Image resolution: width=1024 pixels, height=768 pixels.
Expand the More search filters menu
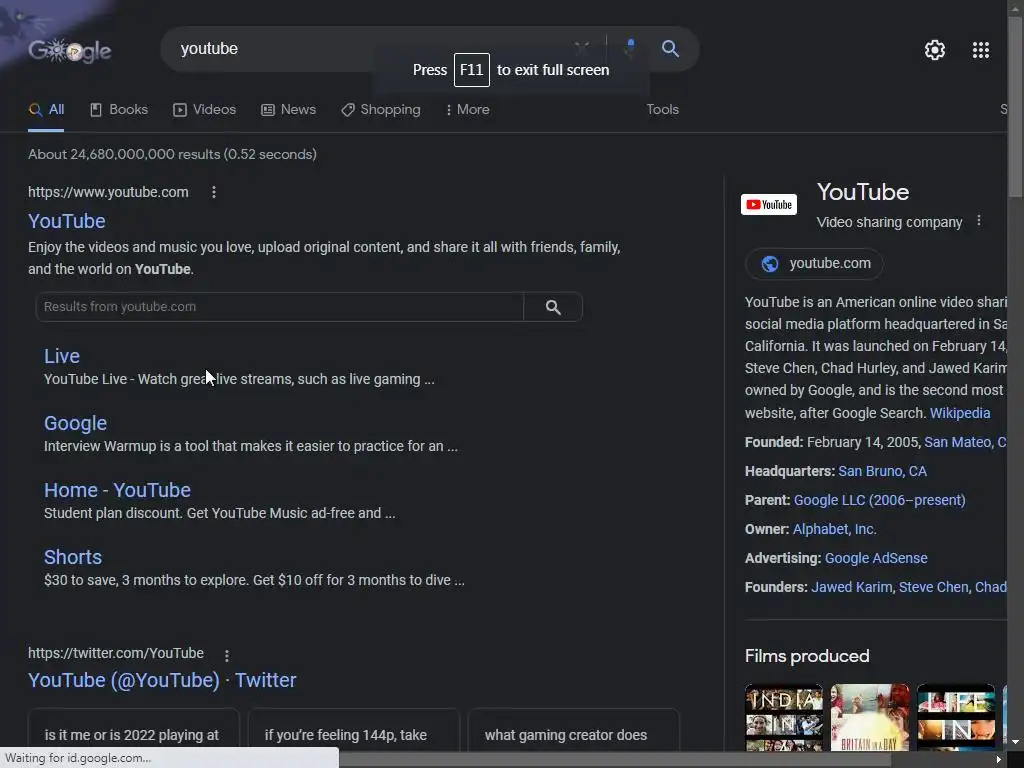[x=468, y=110]
